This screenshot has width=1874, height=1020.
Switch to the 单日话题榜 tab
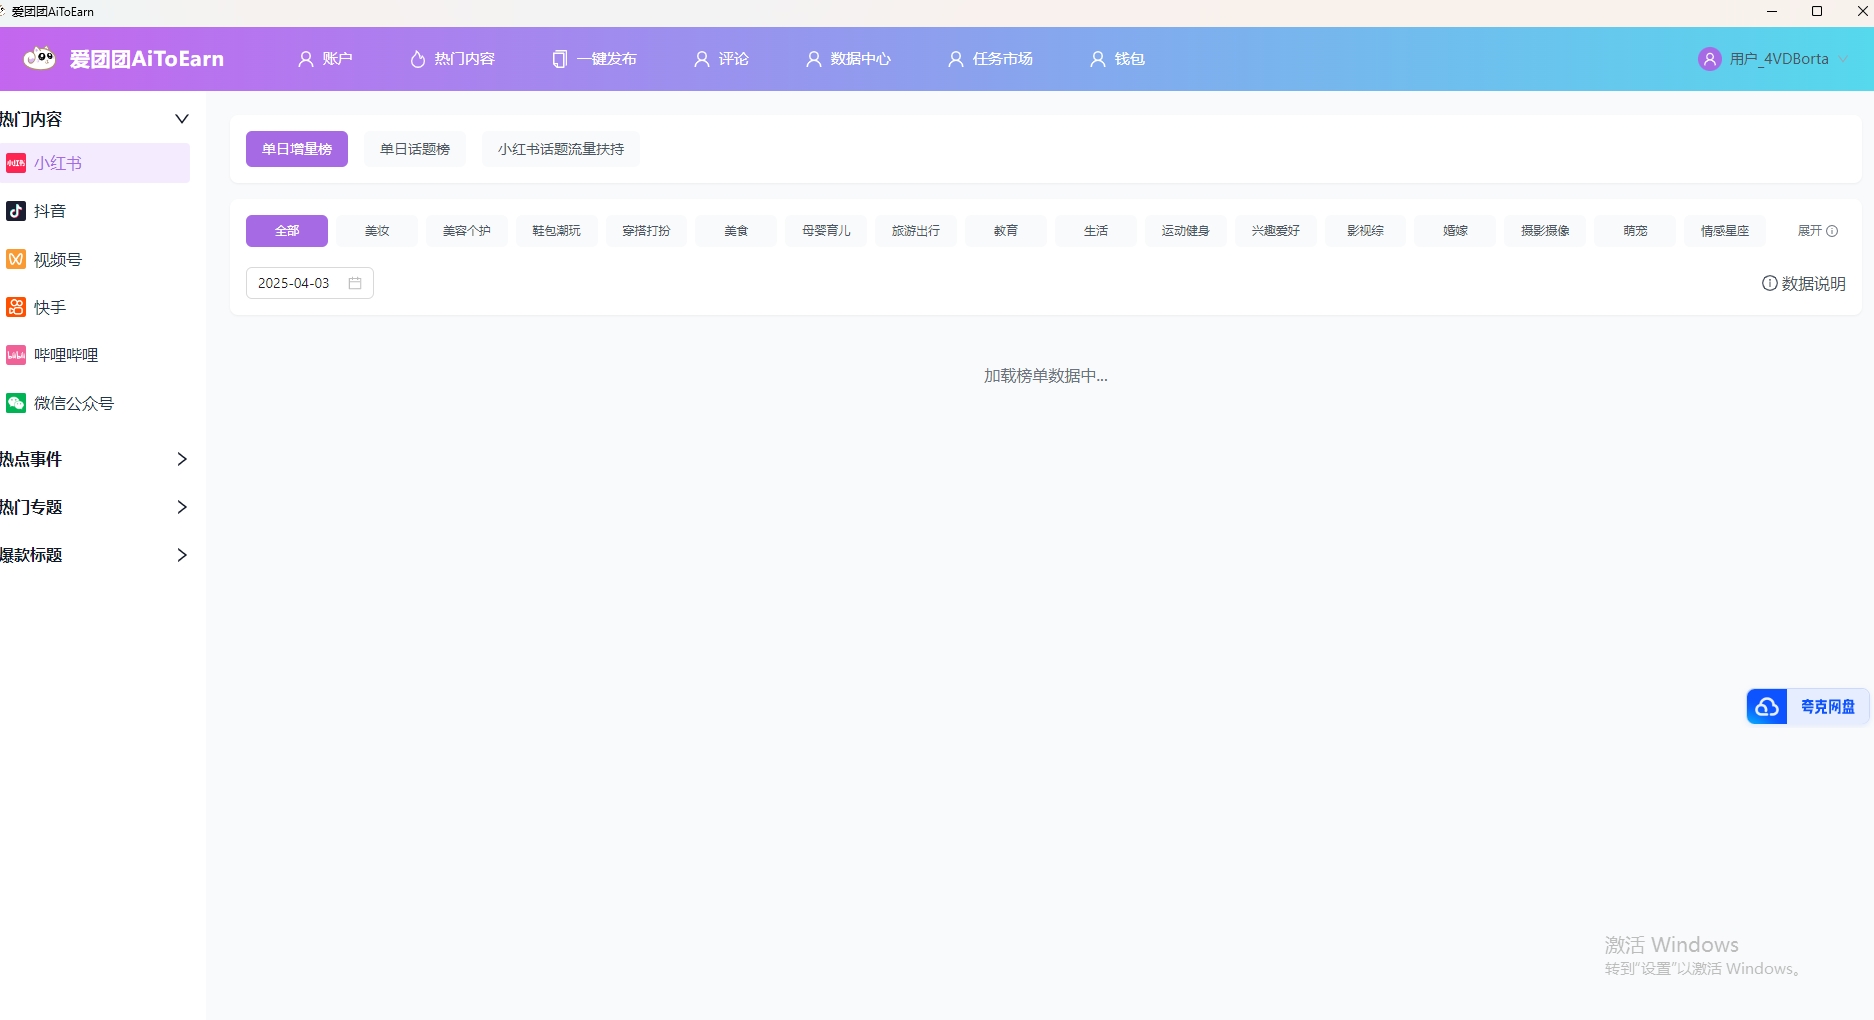point(414,149)
